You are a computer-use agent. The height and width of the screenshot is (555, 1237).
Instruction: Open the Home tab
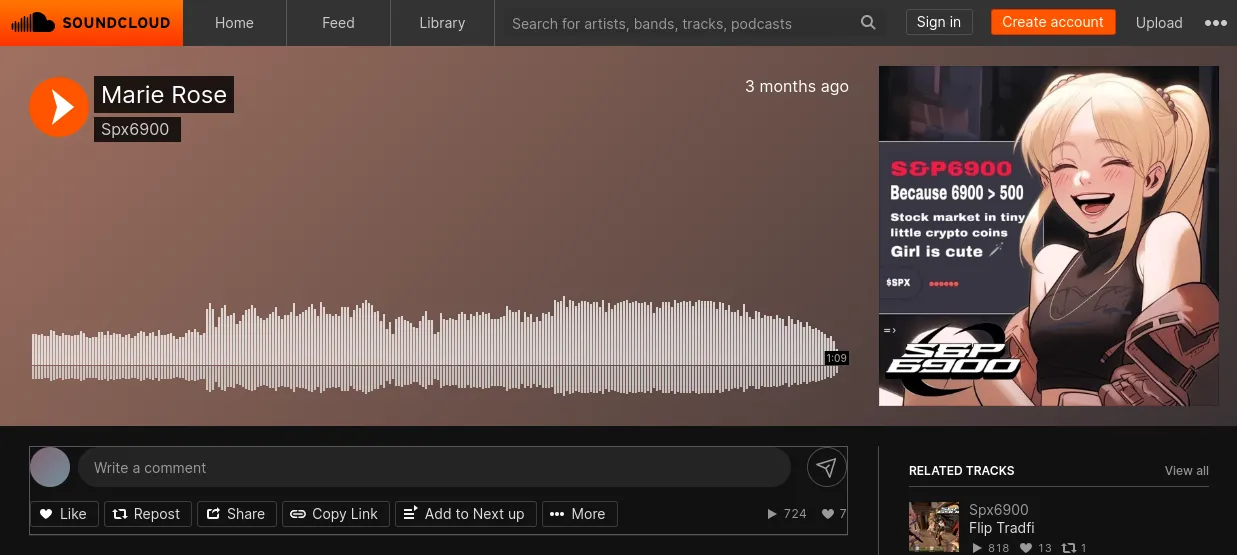coord(234,23)
